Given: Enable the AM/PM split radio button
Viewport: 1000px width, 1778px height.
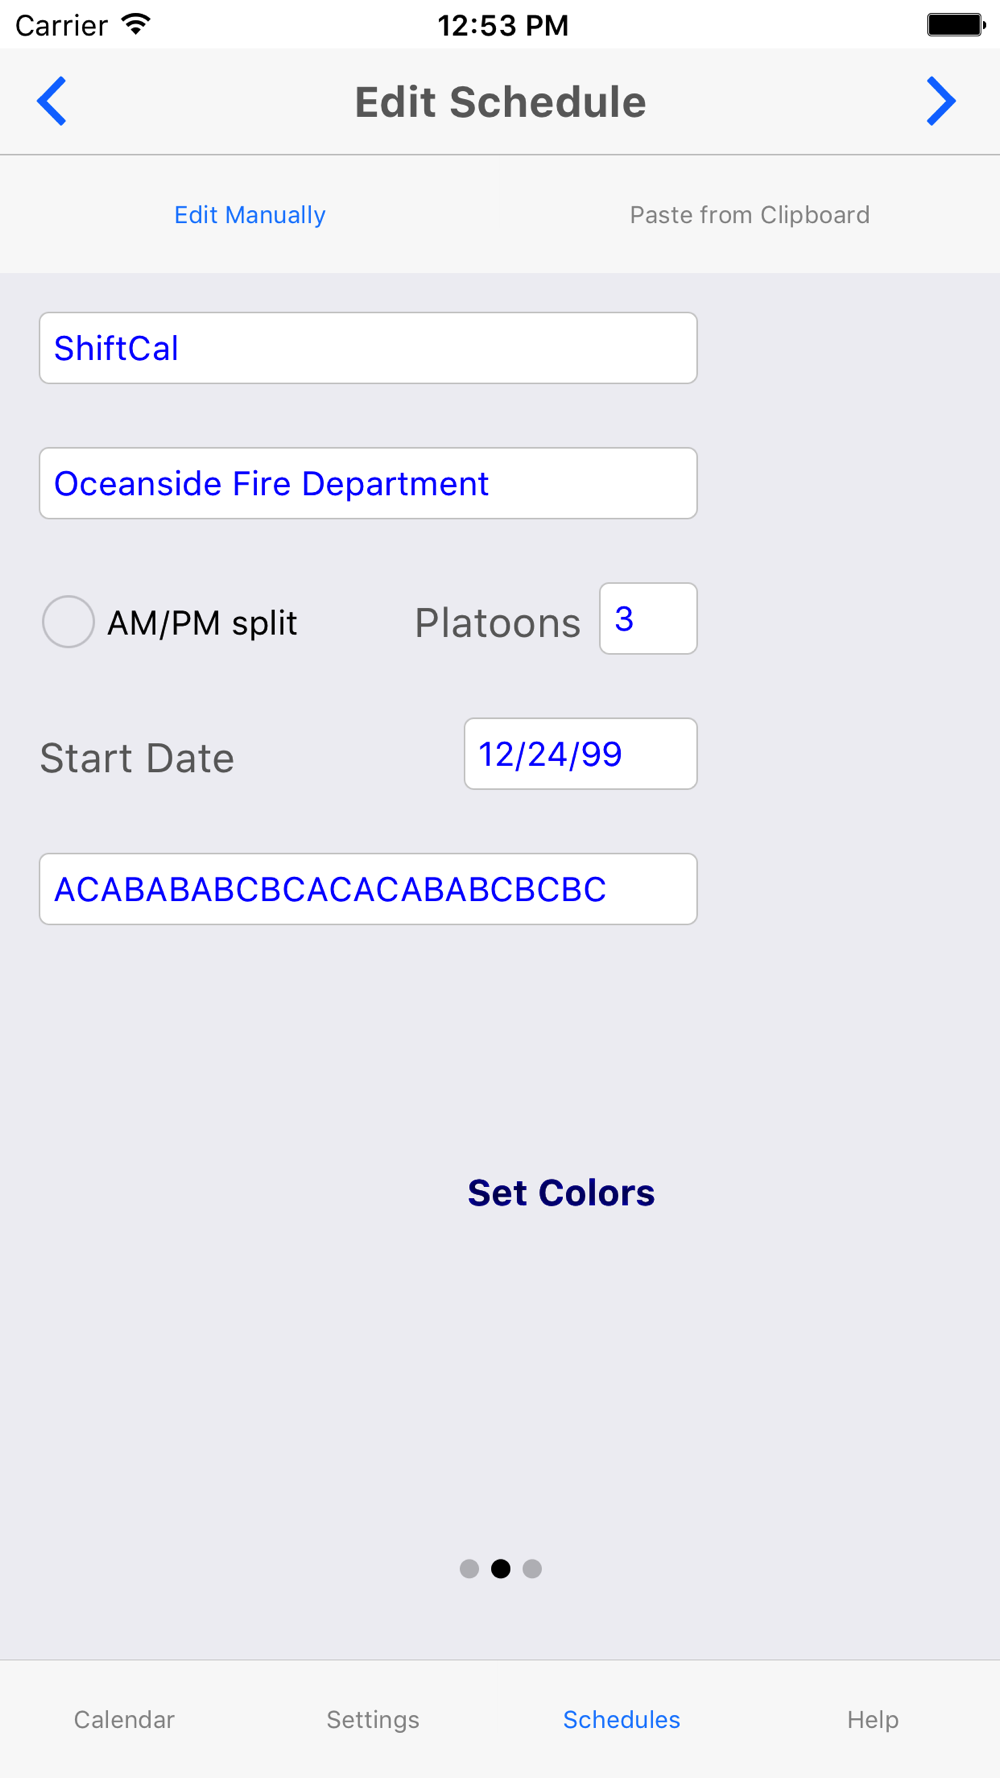Looking at the screenshot, I should (x=68, y=621).
